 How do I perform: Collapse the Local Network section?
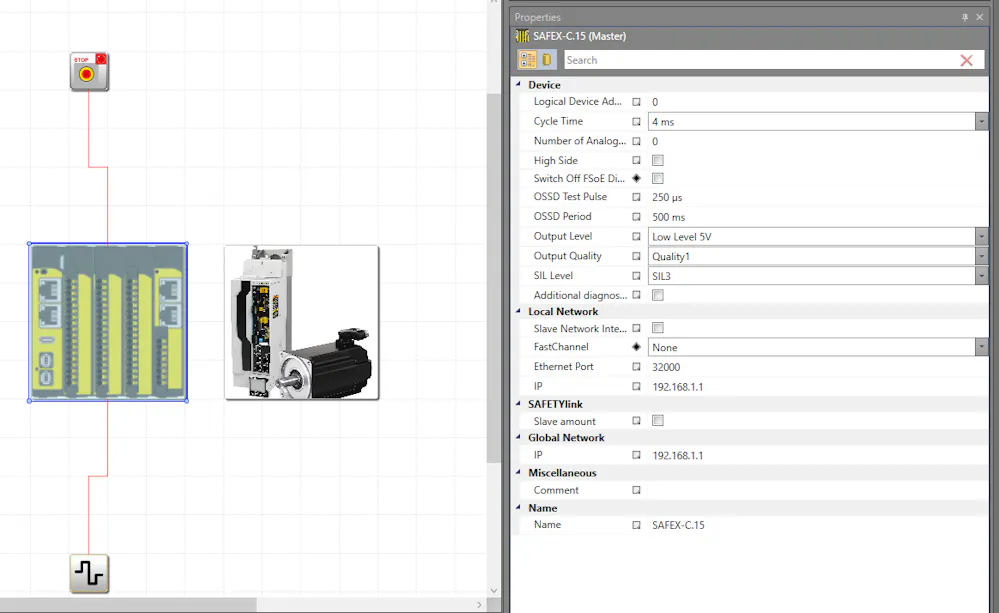(x=518, y=312)
